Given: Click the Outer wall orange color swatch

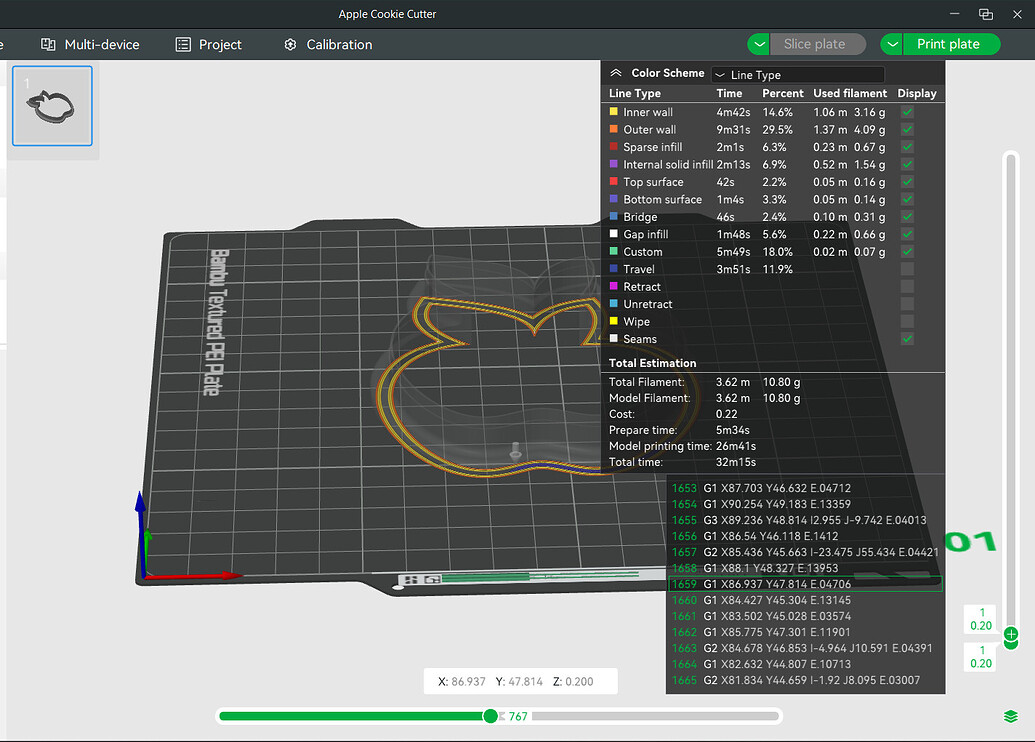Looking at the screenshot, I should tap(613, 129).
